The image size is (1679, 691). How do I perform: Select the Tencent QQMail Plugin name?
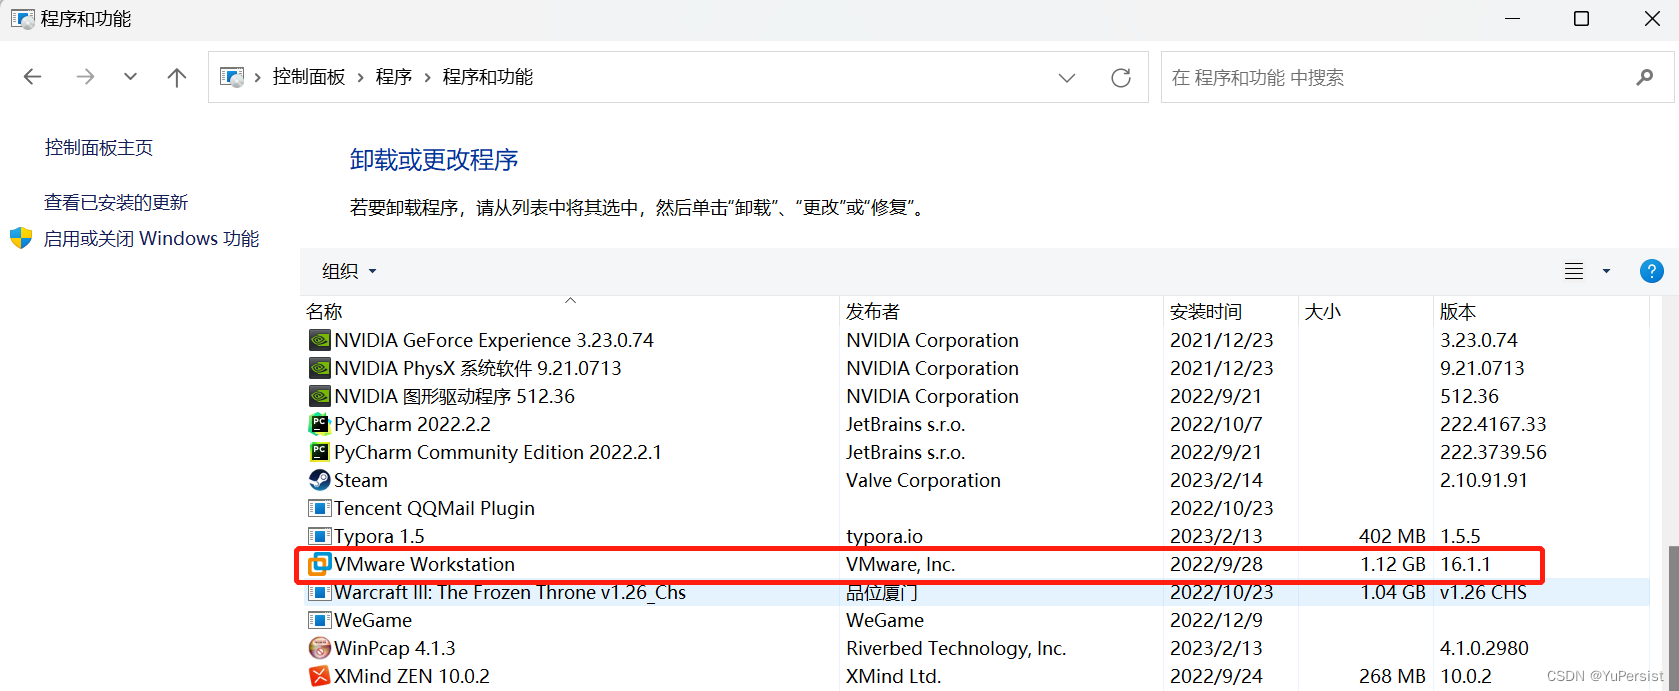click(x=434, y=508)
